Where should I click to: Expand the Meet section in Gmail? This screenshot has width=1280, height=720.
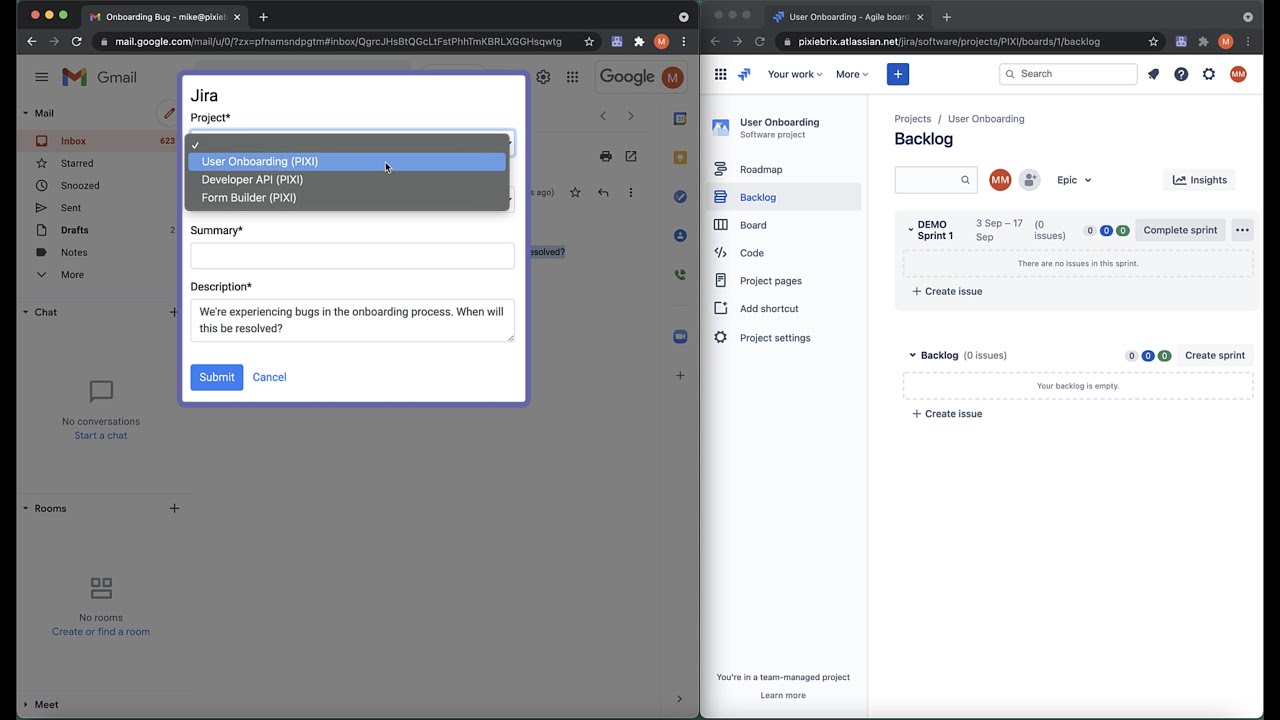coord(26,704)
